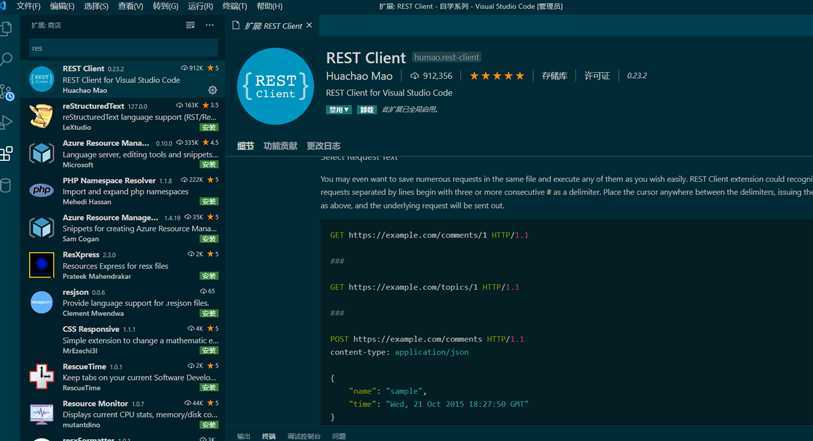Click the 卸载 uninstall button

(x=367, y=109)
